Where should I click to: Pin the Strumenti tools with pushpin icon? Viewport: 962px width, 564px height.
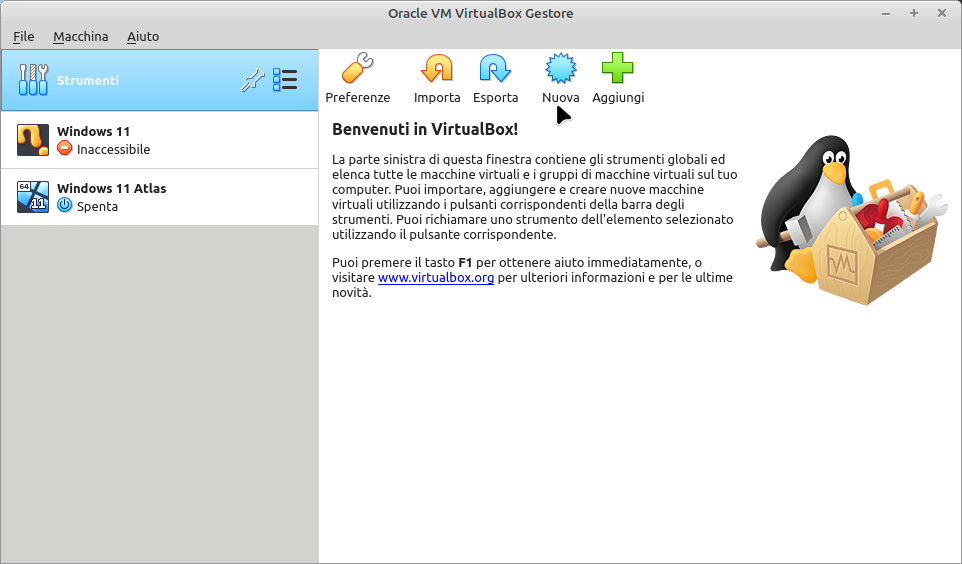coord(252,81)
